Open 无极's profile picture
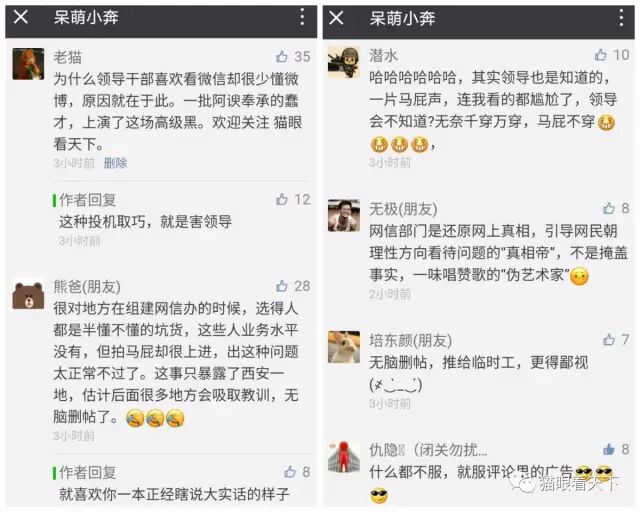 tap(344, 216)
